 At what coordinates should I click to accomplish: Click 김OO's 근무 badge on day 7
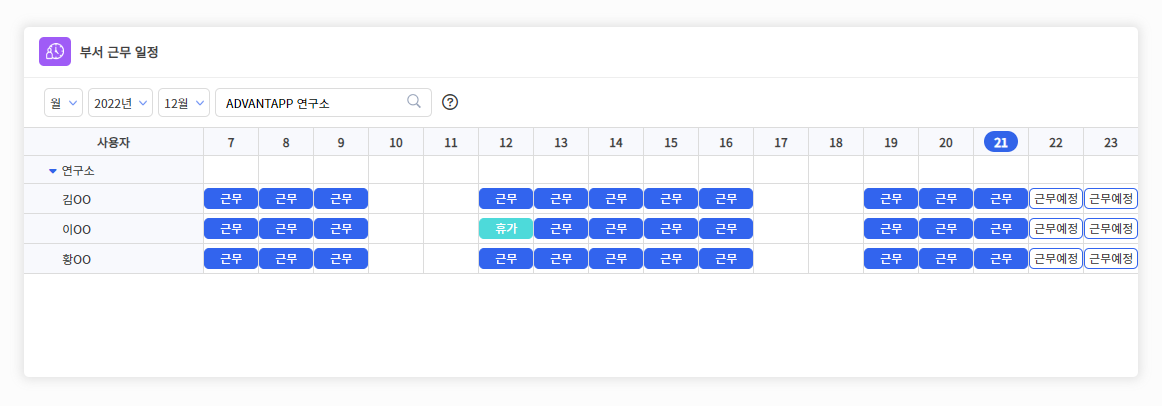(231, 199)
